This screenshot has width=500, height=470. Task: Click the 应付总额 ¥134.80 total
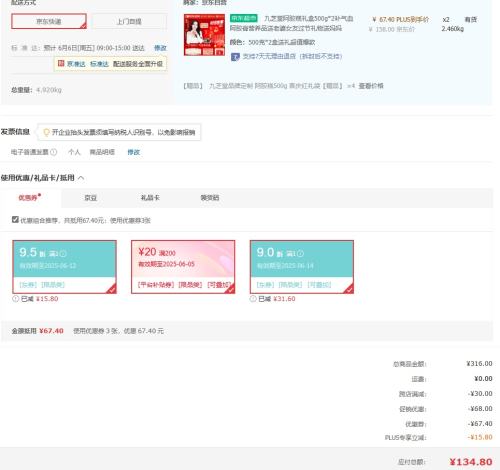click(471, 462)
